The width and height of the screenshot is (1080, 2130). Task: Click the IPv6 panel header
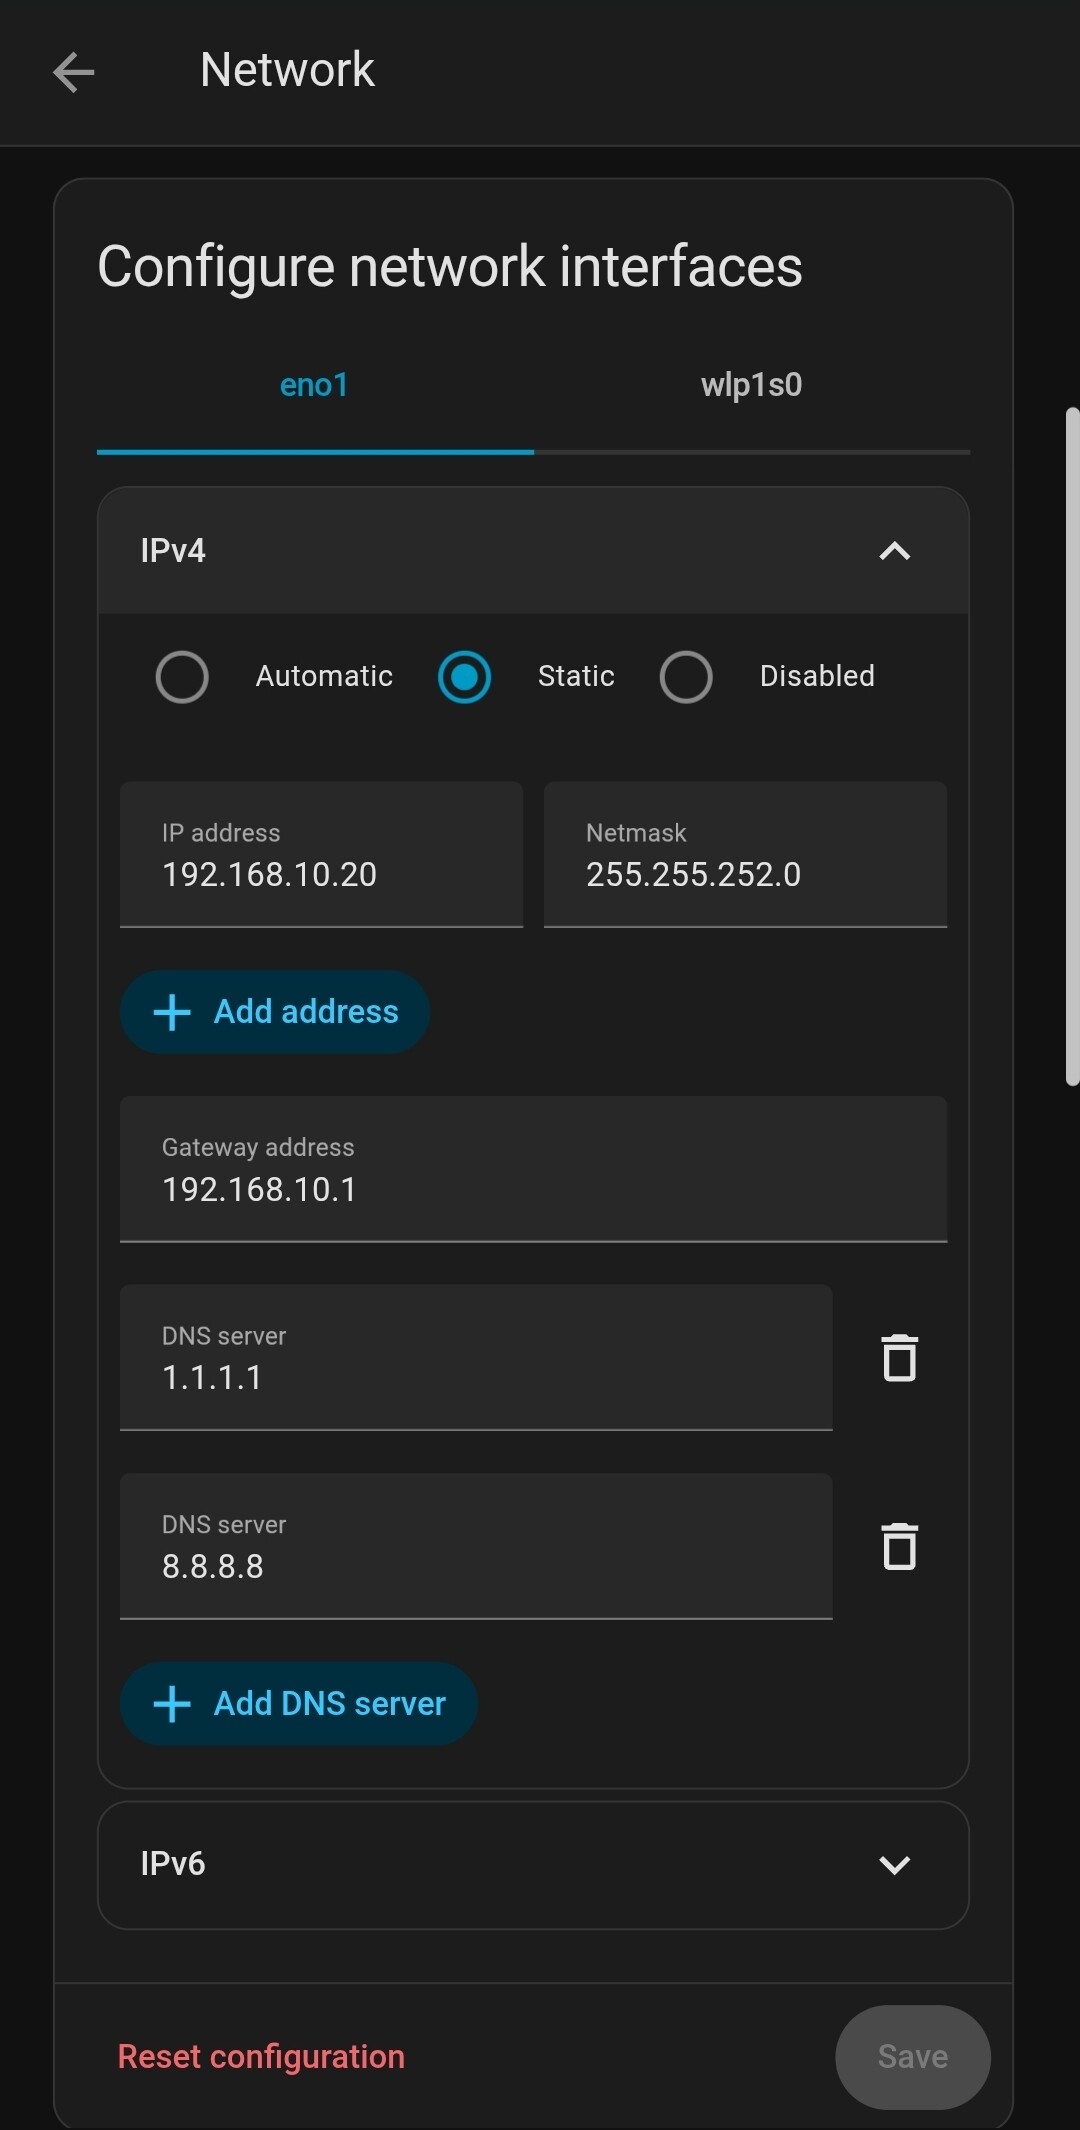(500, 1865)
